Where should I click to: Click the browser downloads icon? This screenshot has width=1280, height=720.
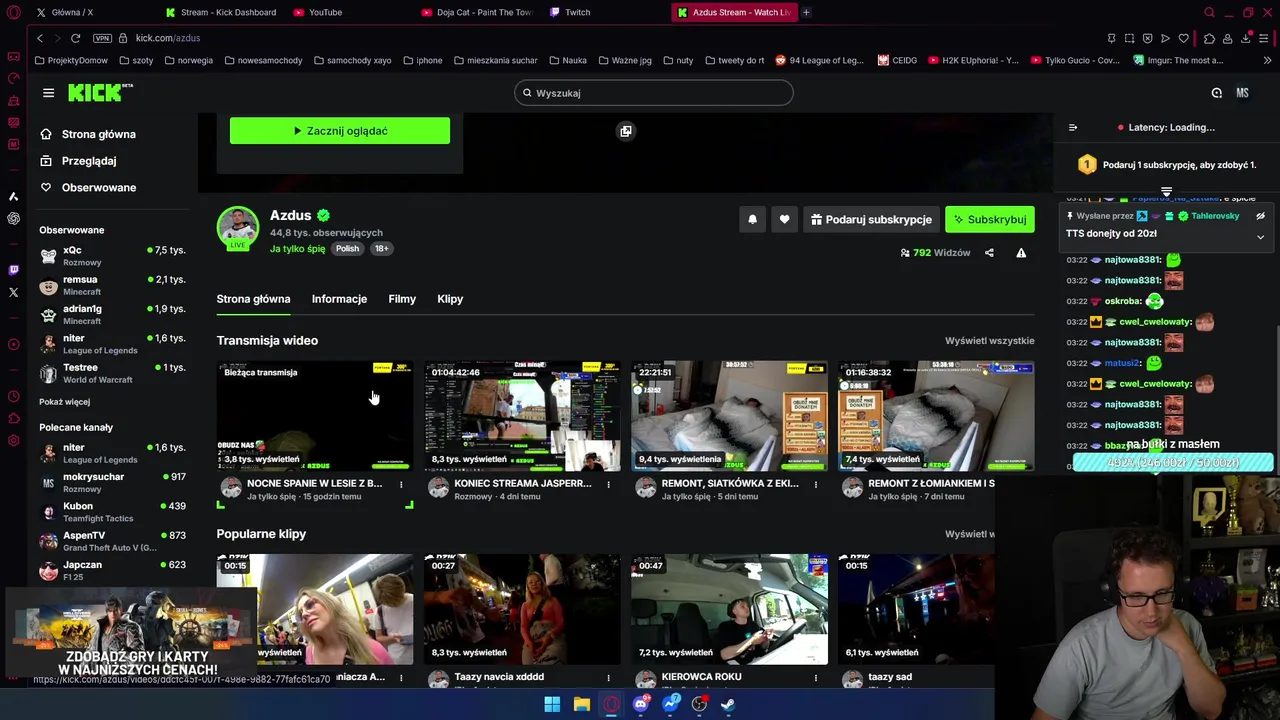click(1246, 38)
